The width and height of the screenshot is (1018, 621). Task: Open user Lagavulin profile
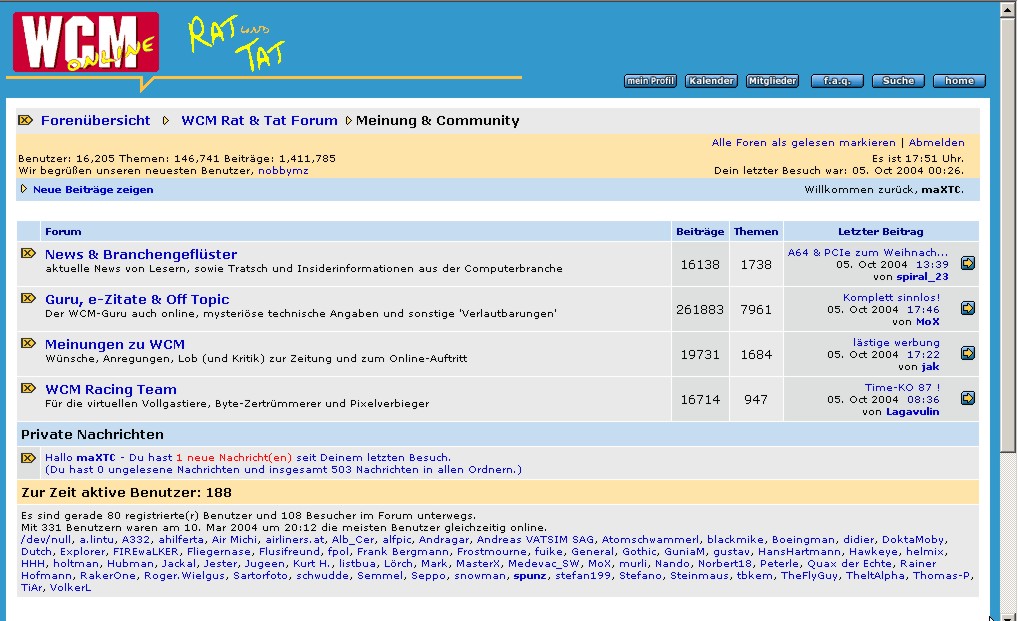pyautogui.click(x=912, y=411)
